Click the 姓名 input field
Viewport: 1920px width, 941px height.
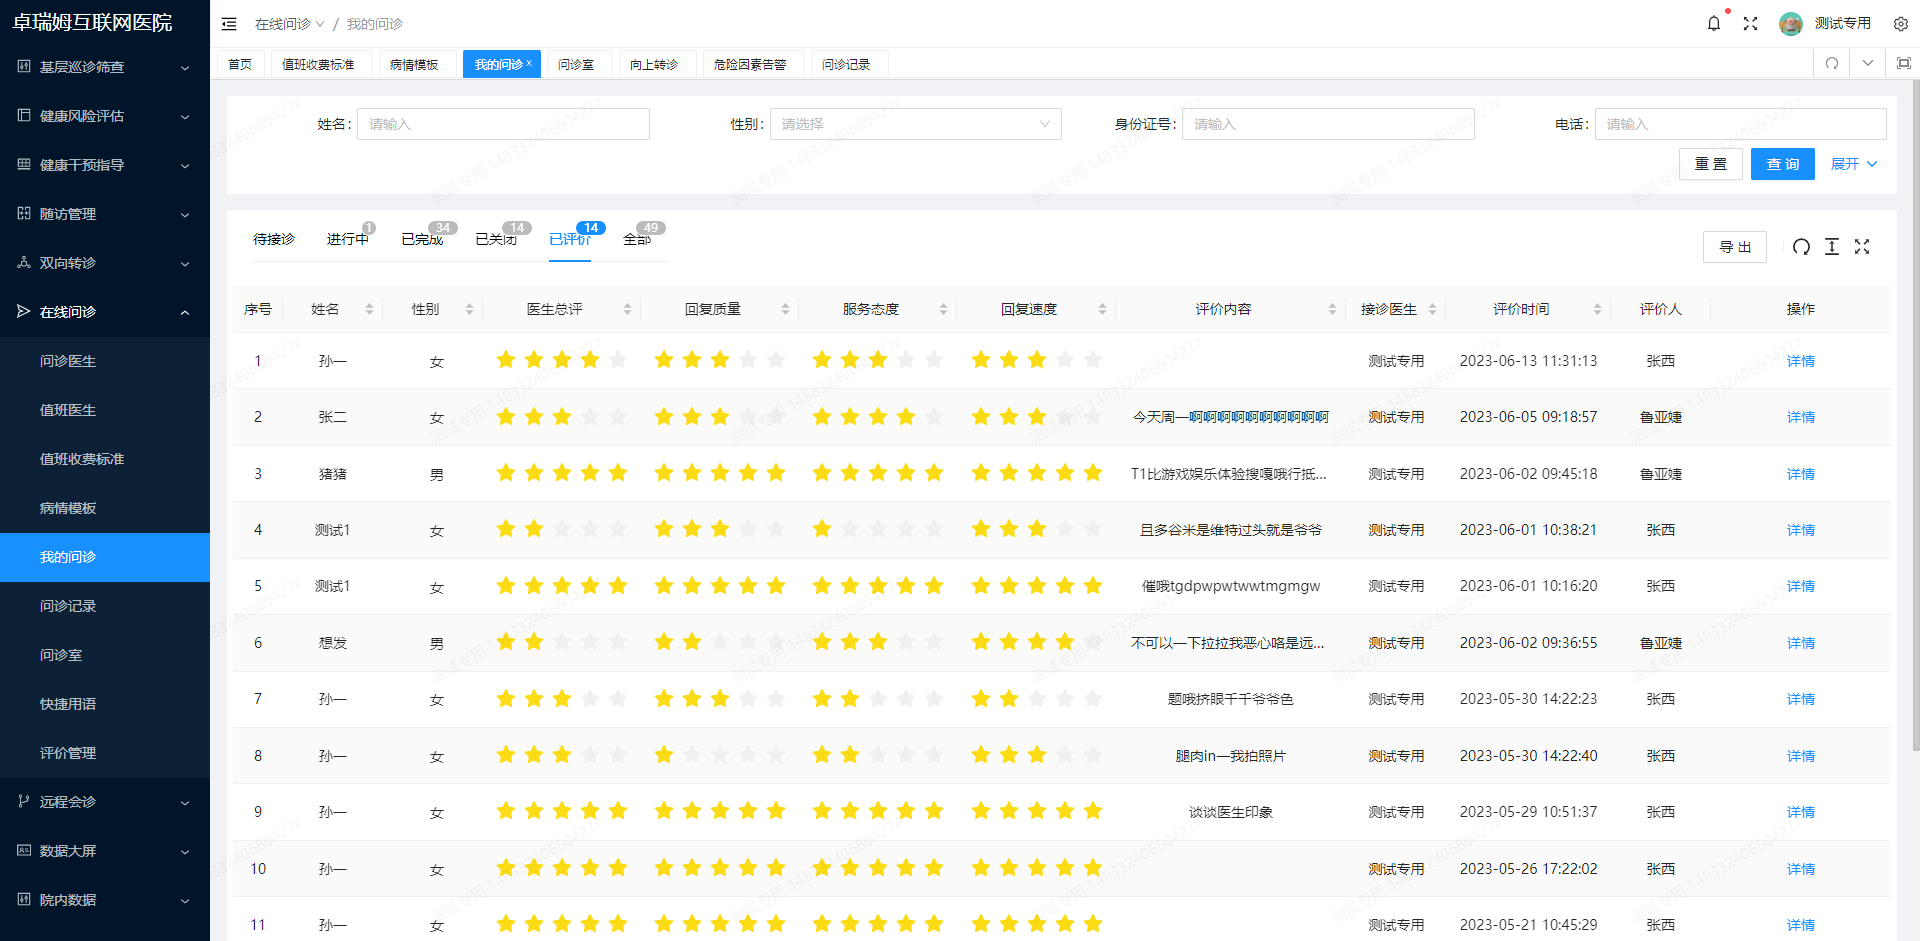[x=503, y=124]
